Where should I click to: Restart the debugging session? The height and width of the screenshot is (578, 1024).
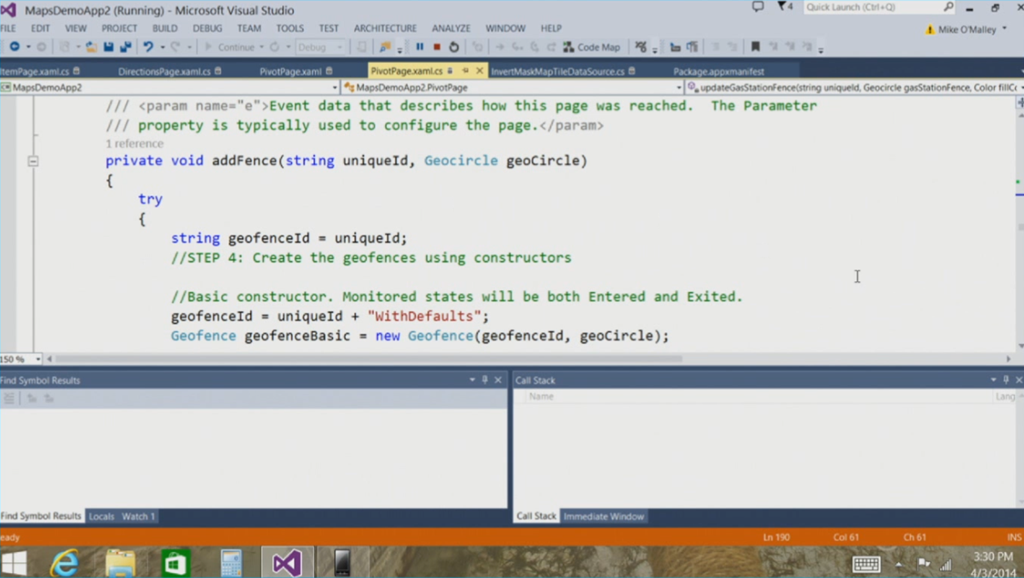coord(454,47)
